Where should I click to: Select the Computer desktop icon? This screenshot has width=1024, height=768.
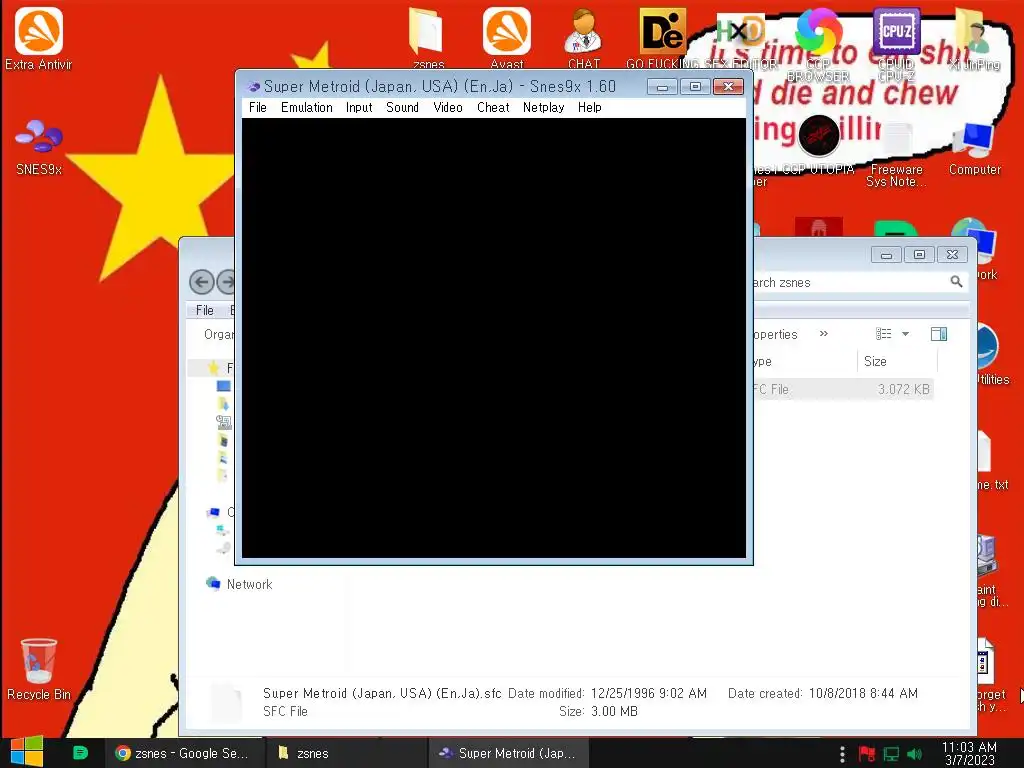pyautogui.click(x=974, y=148)
